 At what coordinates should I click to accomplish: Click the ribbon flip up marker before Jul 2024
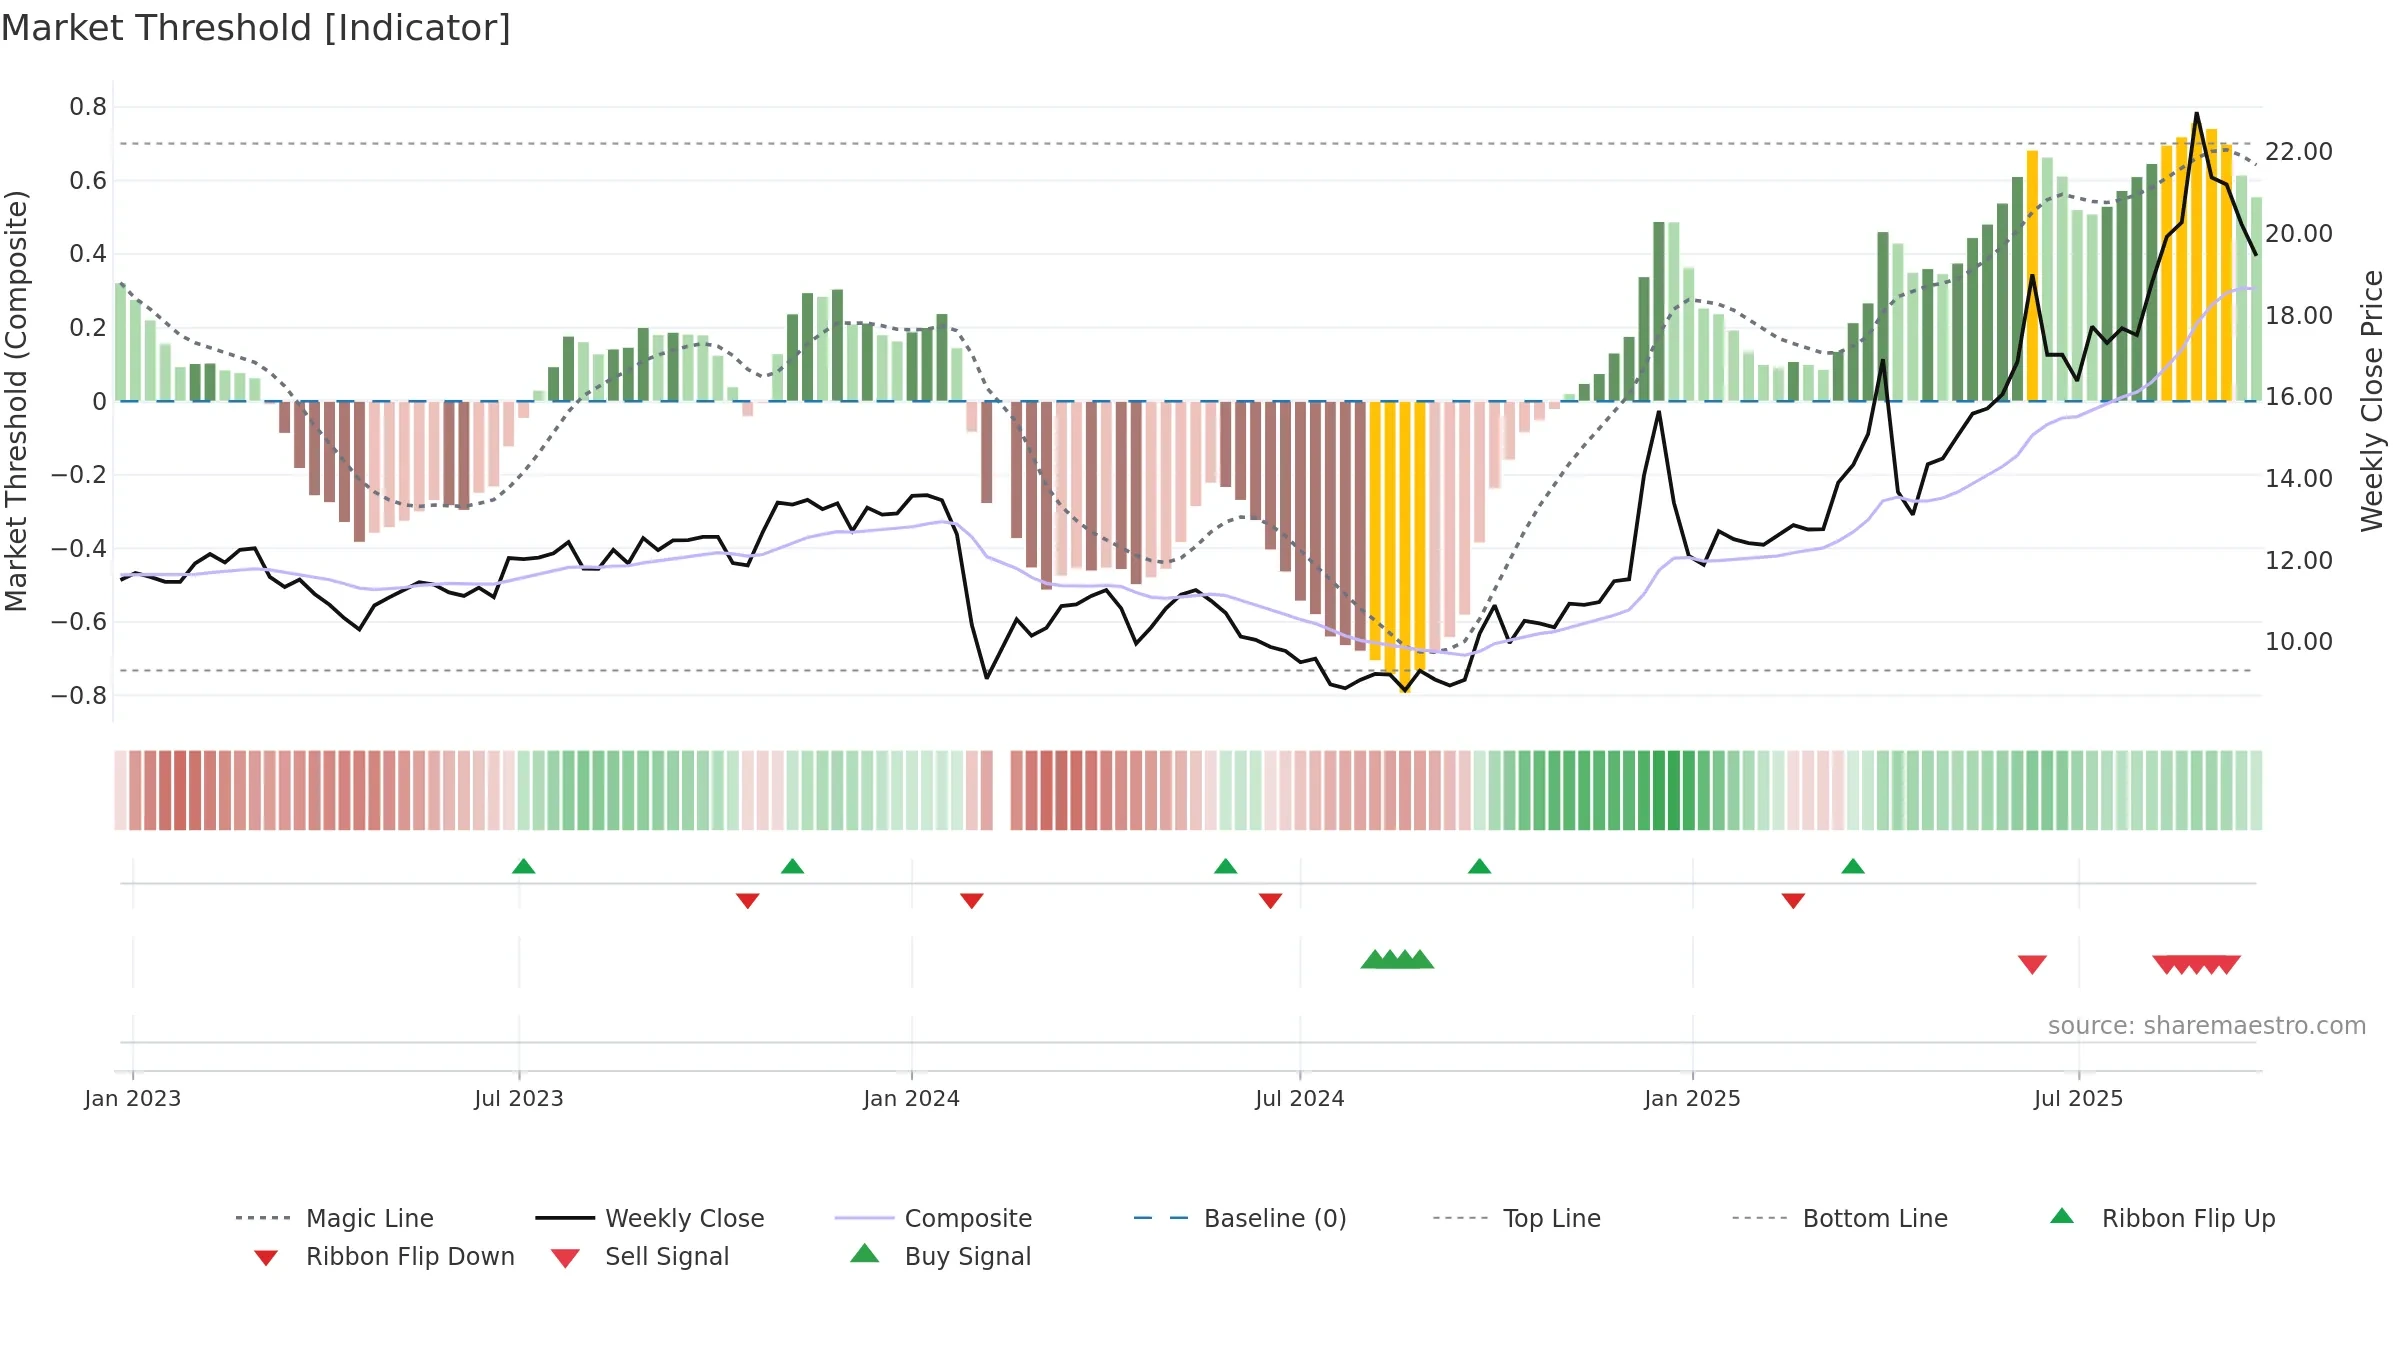(x=1226, y=866)
